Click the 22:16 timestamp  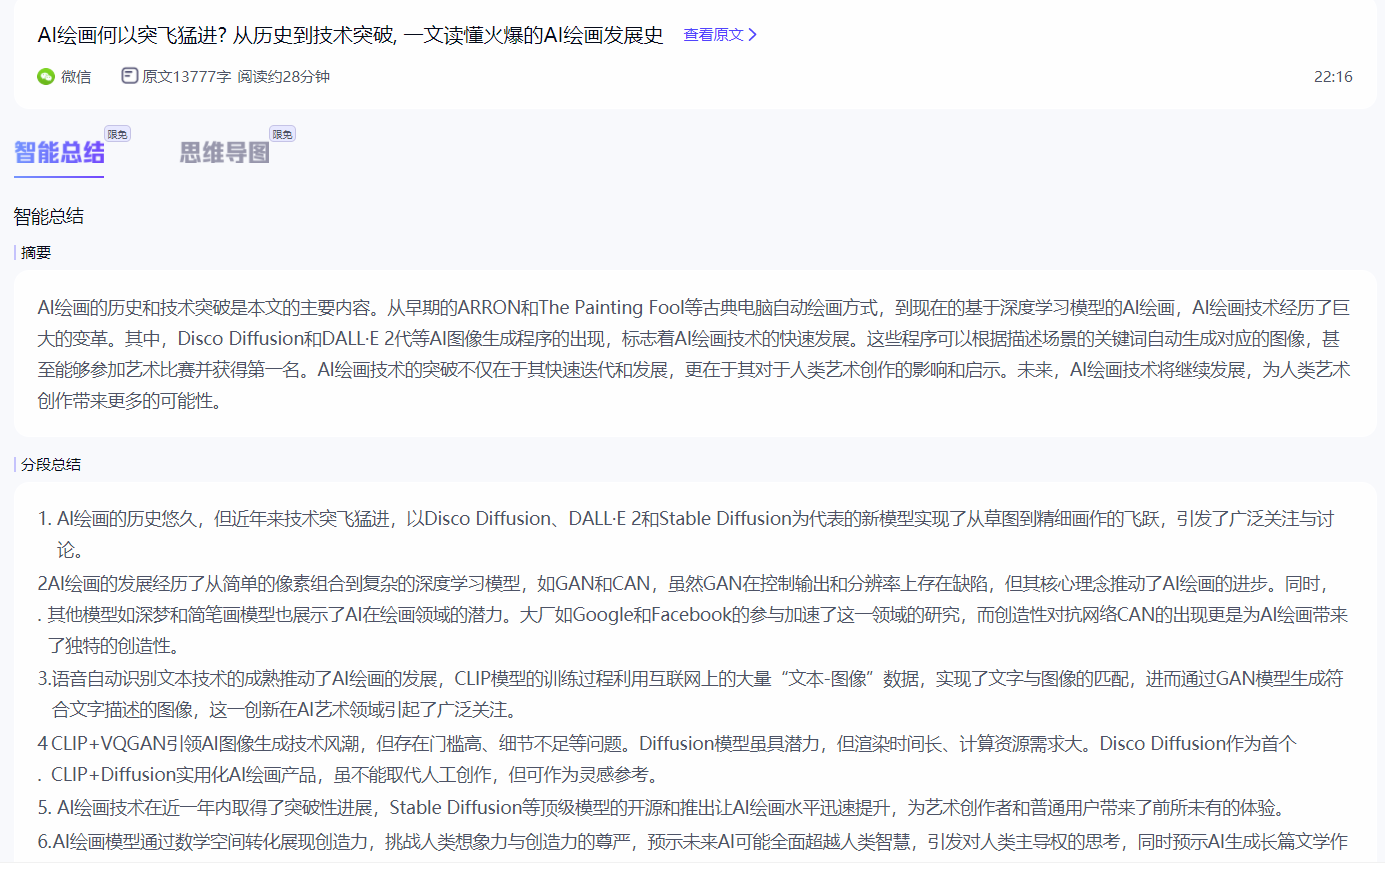(x=1332, y=77)
